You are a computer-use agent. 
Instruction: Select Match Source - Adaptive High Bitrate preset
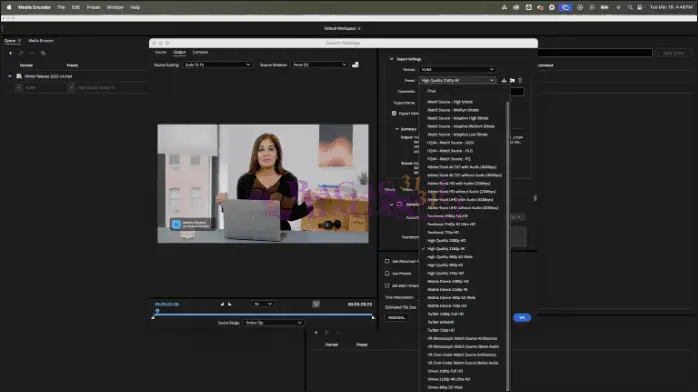pos(458,118)
